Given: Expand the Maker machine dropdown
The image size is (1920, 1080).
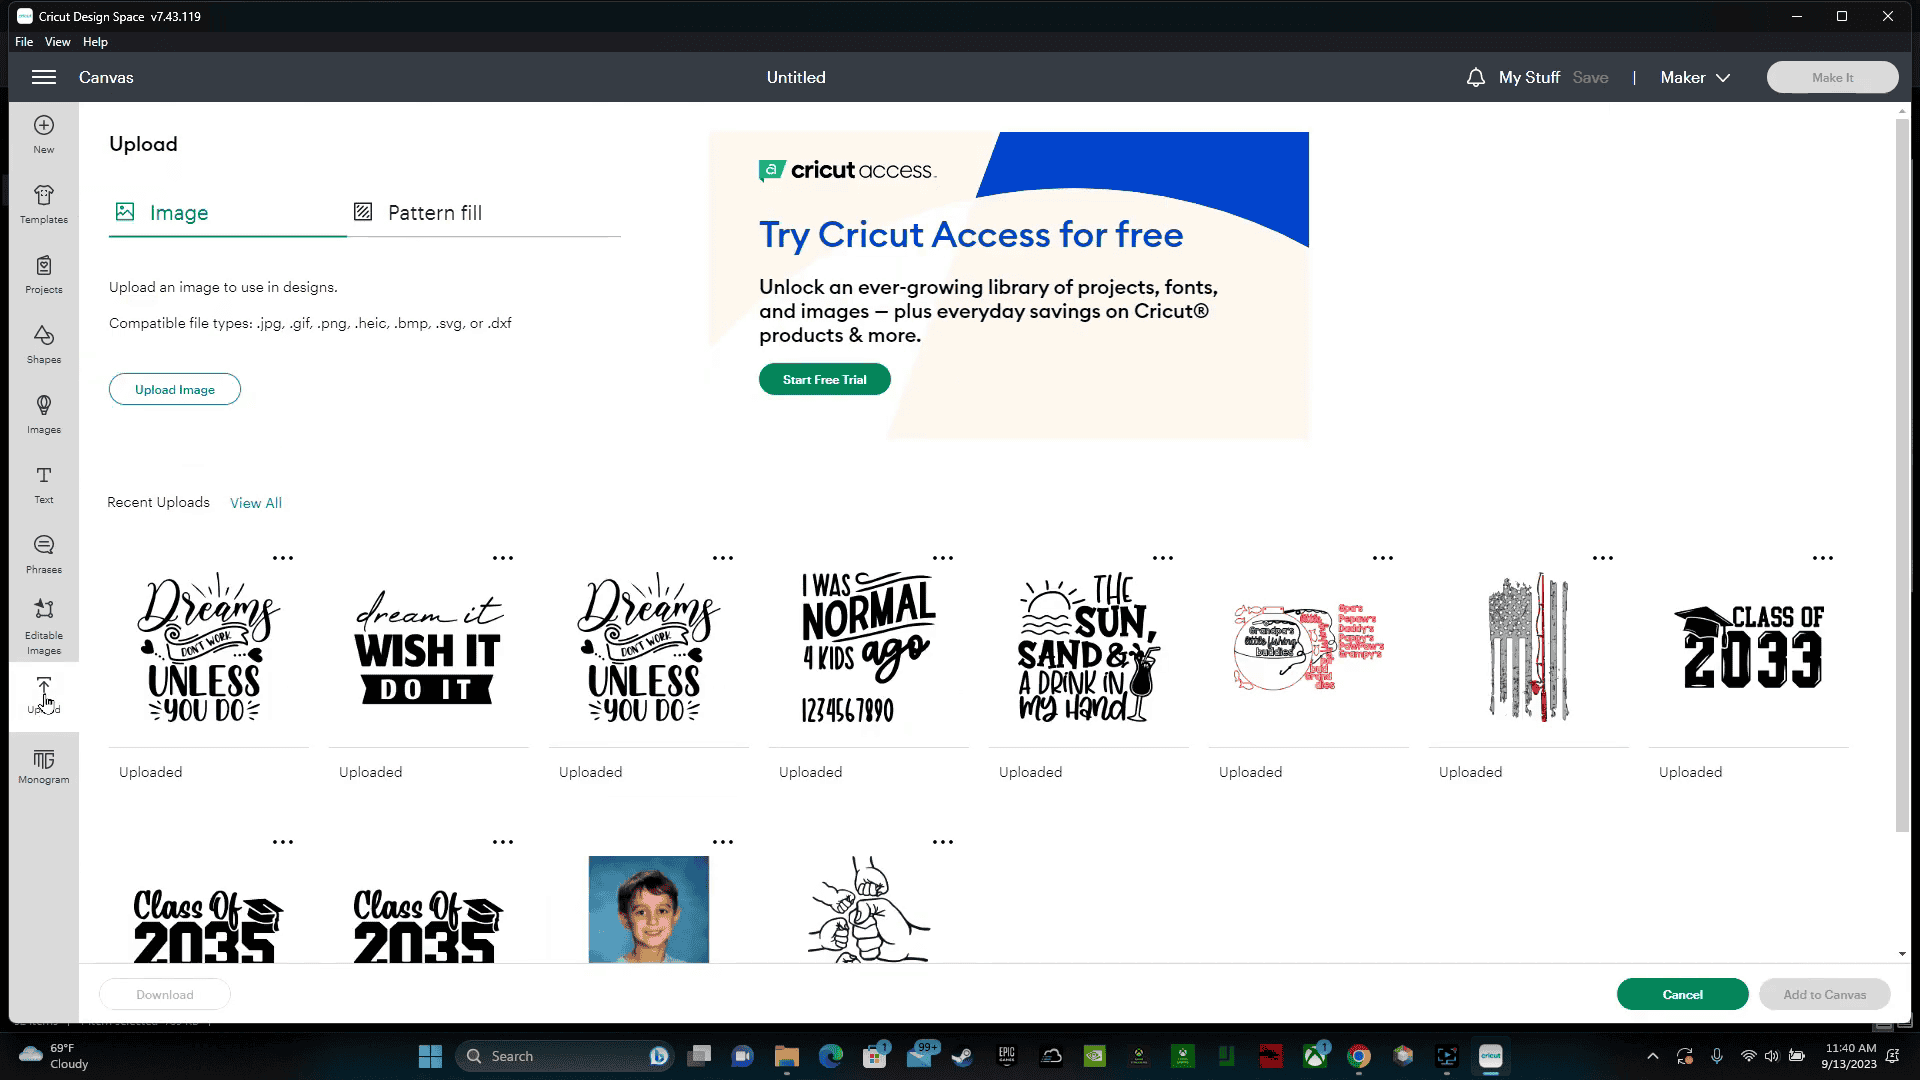Looking at the screenshot, I should 1695,77.
